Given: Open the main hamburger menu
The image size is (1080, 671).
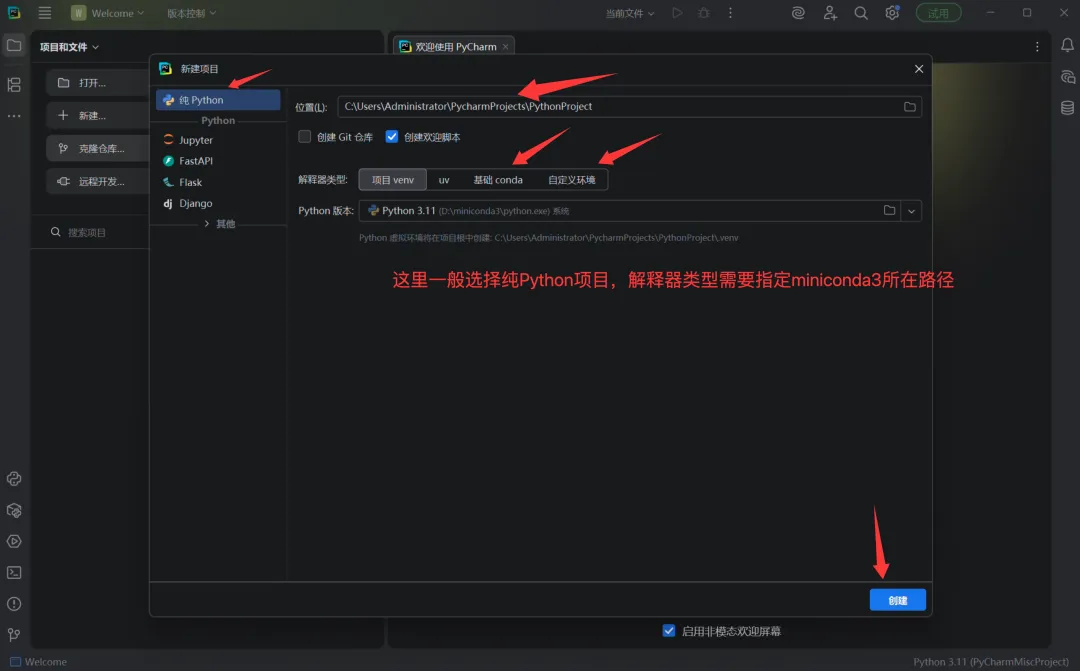Looking at the screenshot, I should pyautogui.click(x=45, y=13).
